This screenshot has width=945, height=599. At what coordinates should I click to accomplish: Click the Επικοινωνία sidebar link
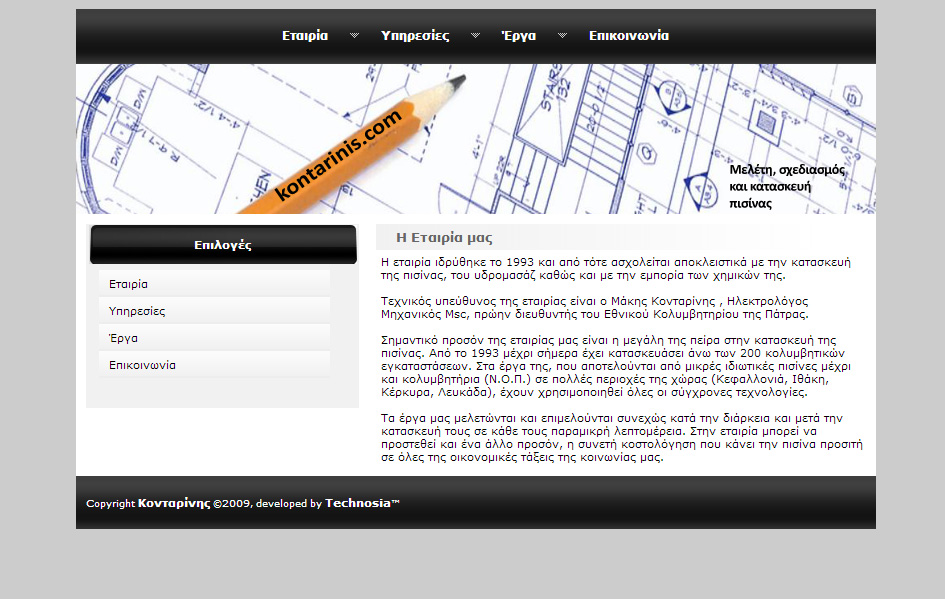(x=215, y=365)
